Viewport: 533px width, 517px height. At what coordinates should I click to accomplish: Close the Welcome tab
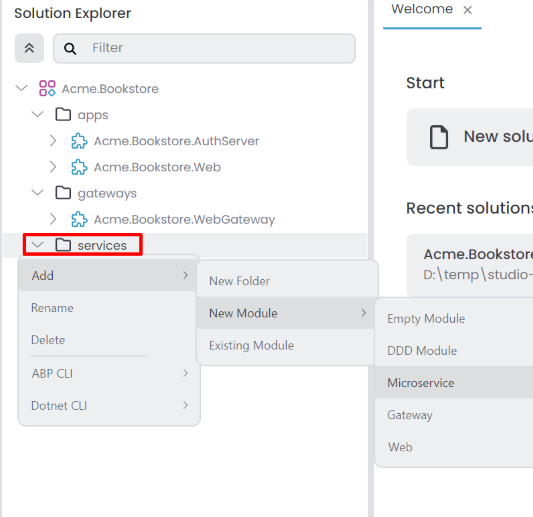click(468, 10)
